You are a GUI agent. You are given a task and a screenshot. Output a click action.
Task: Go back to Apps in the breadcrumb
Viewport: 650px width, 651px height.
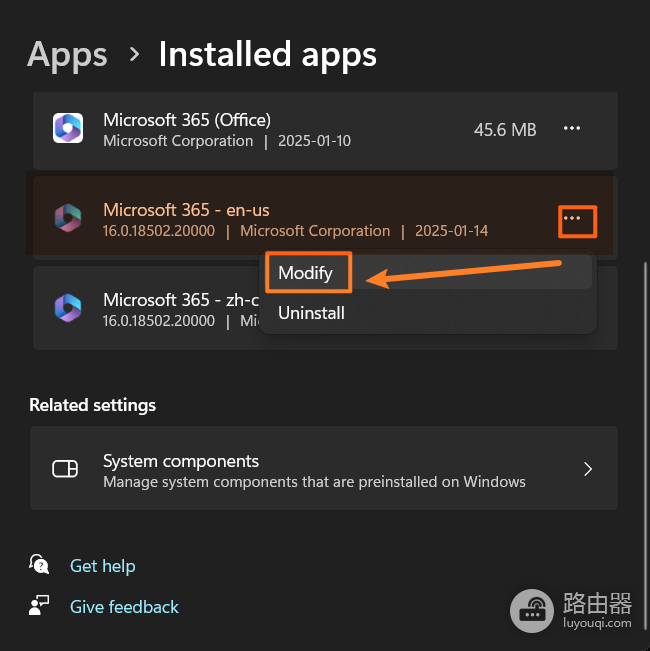67,54
